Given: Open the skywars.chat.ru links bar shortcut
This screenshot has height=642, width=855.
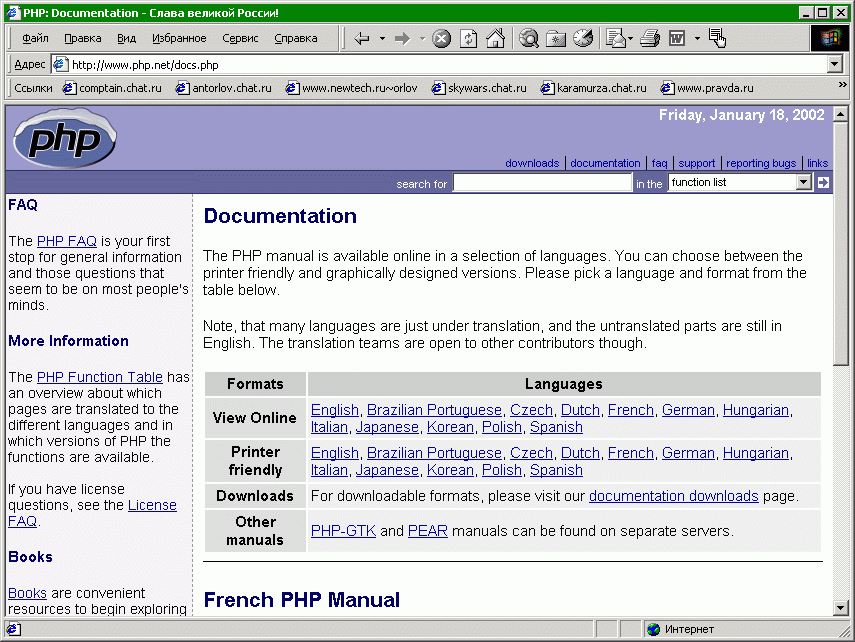Looking at the screenshot, I should pos(479,88).
